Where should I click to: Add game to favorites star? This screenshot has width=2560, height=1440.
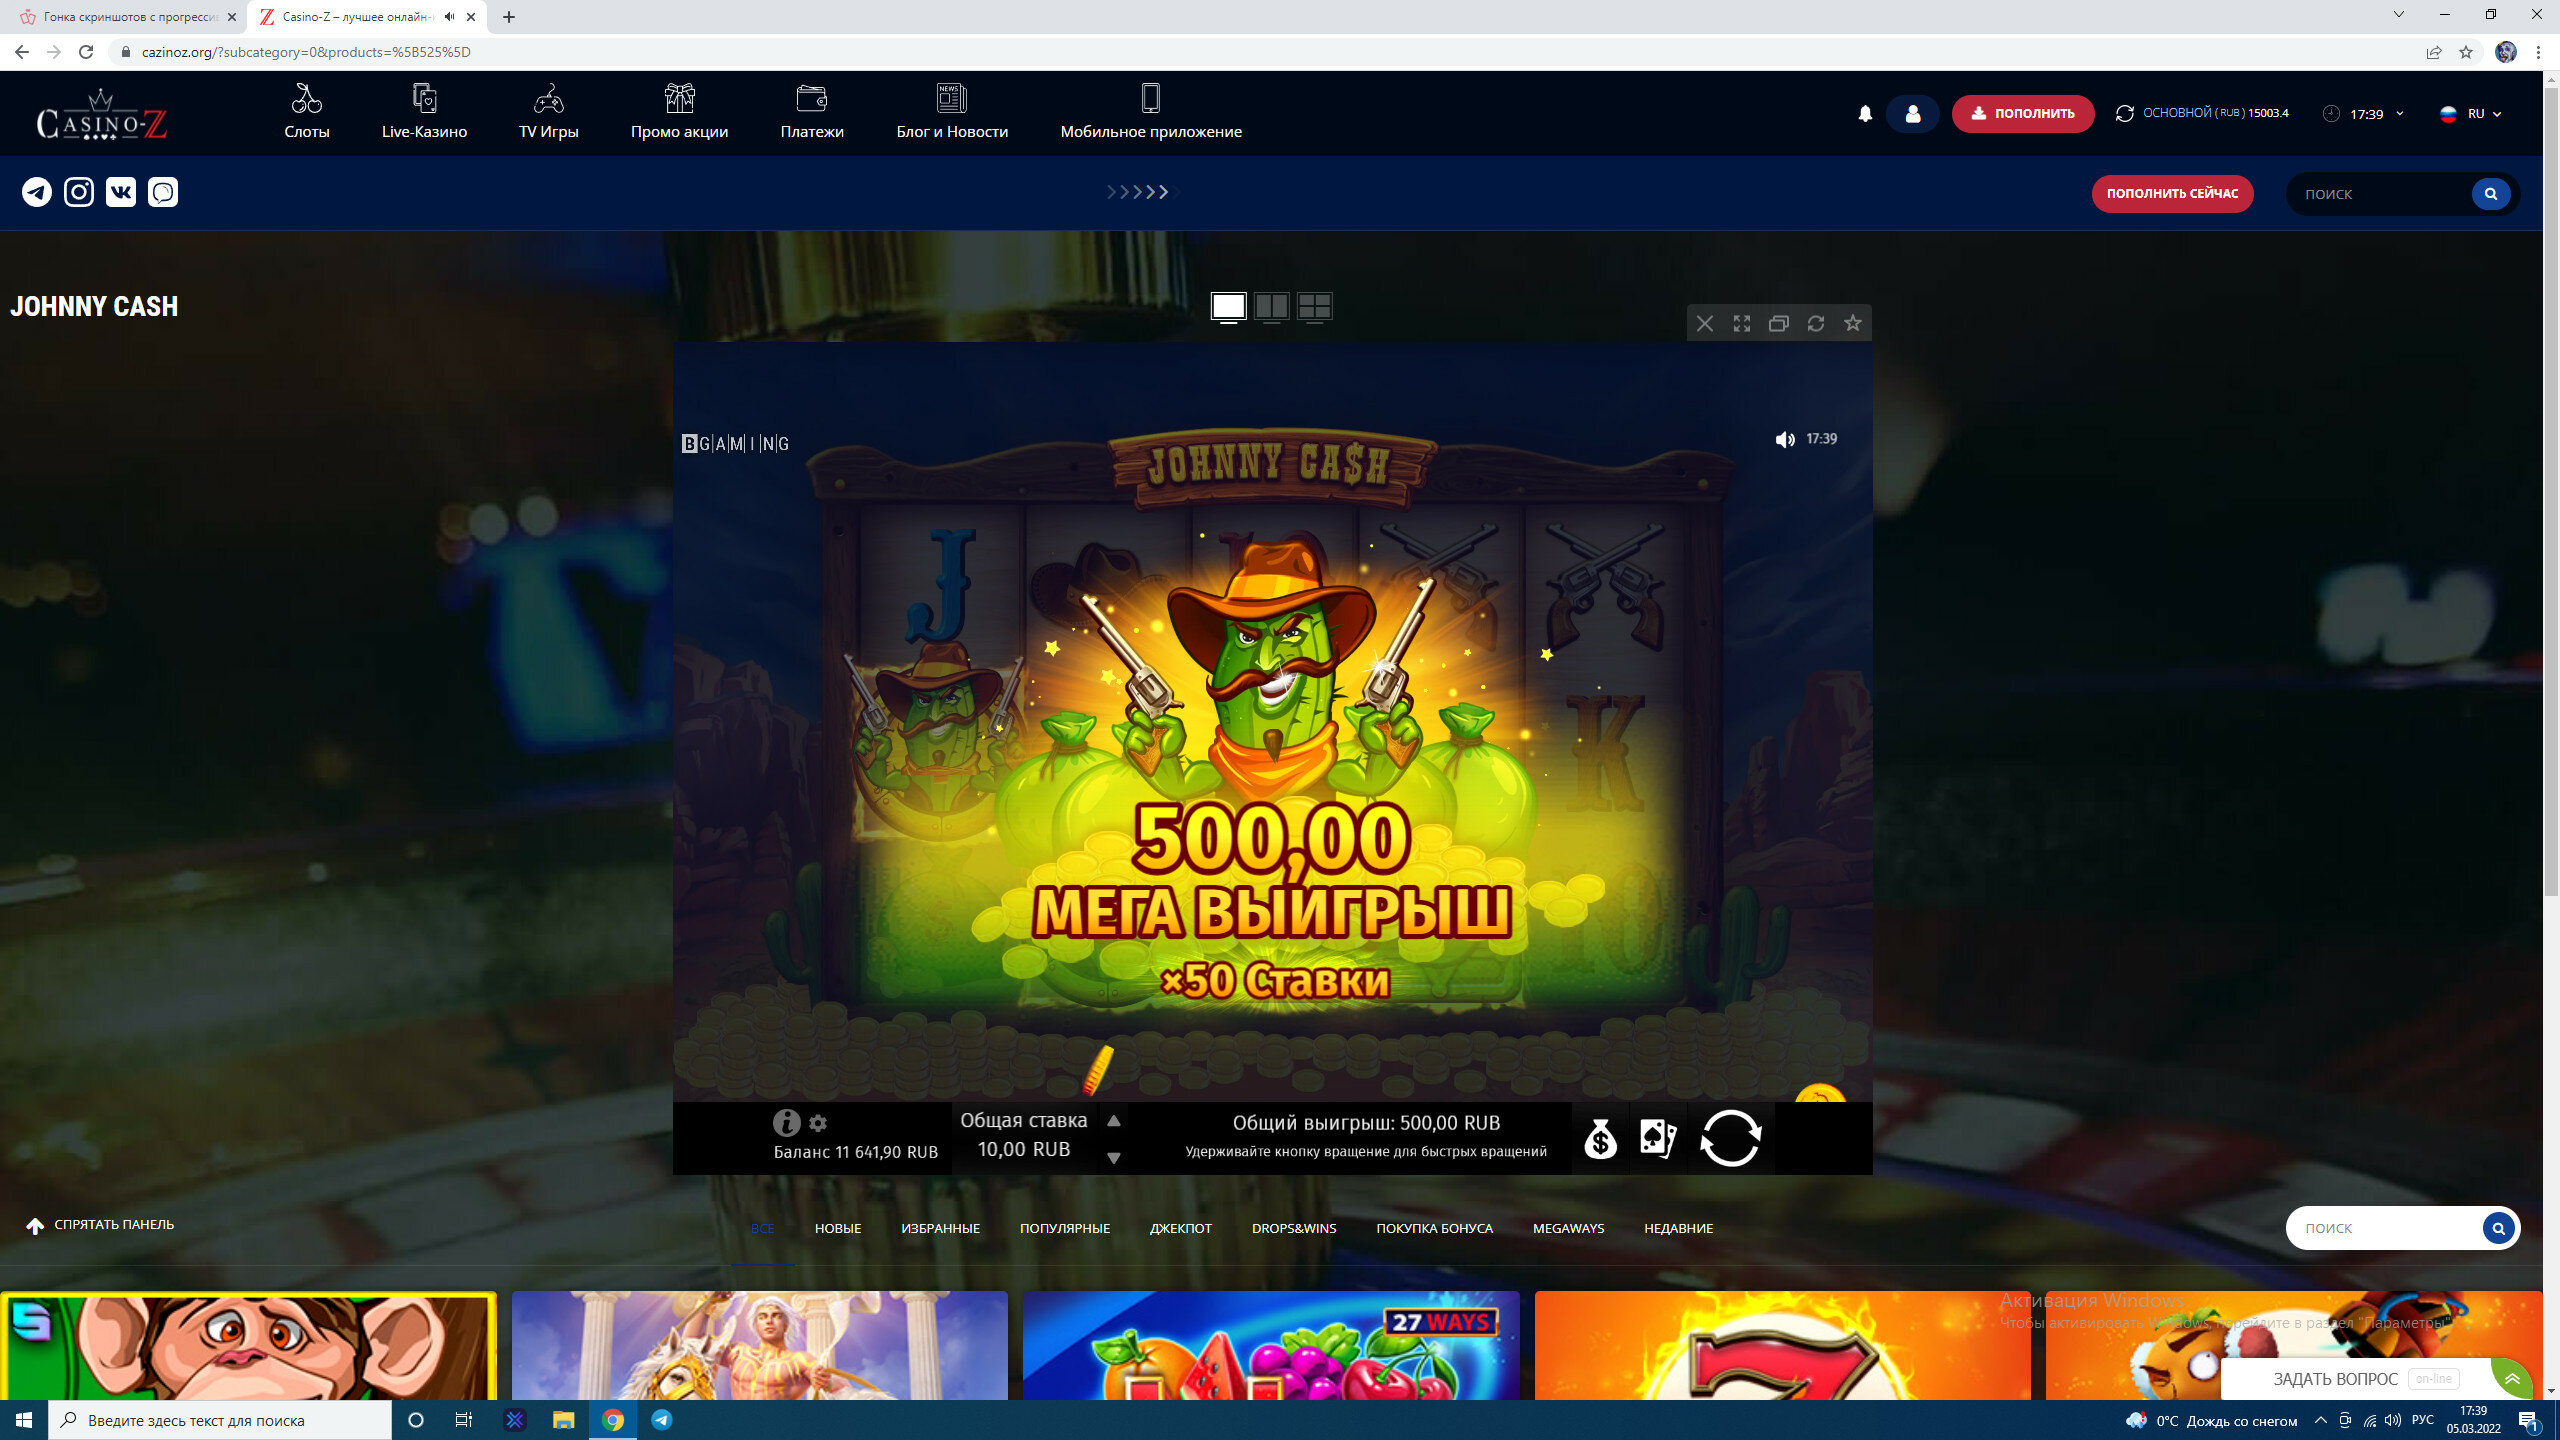(x=1853, y=323)
